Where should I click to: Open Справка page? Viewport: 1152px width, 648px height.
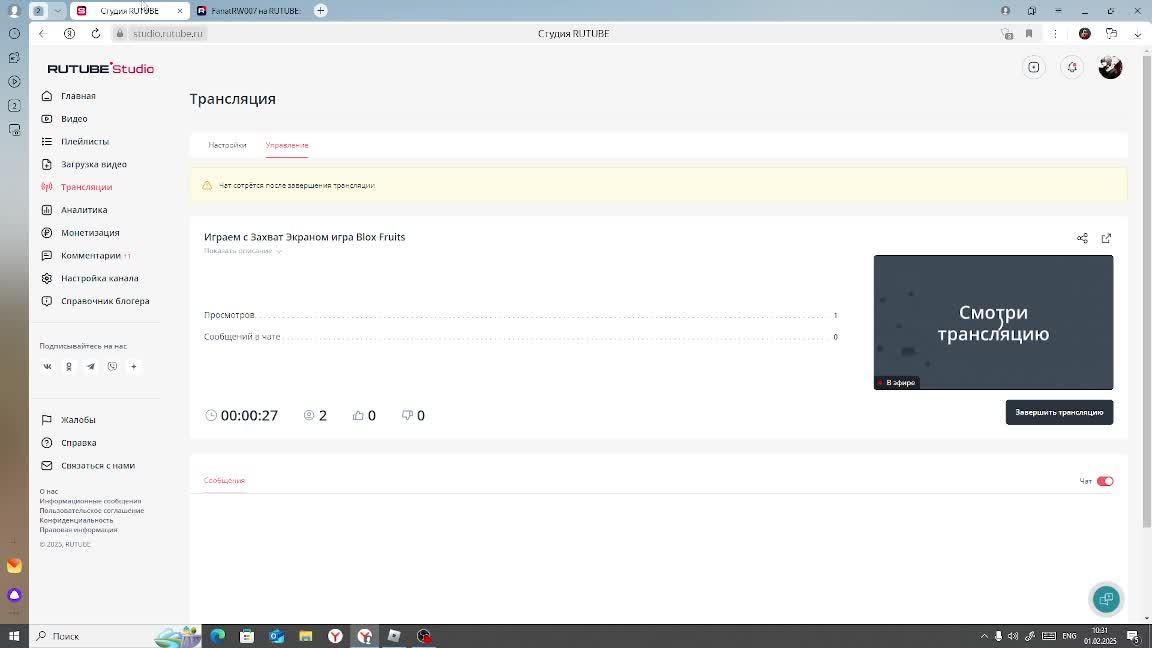pyautogui.click(x=78, y=443)
